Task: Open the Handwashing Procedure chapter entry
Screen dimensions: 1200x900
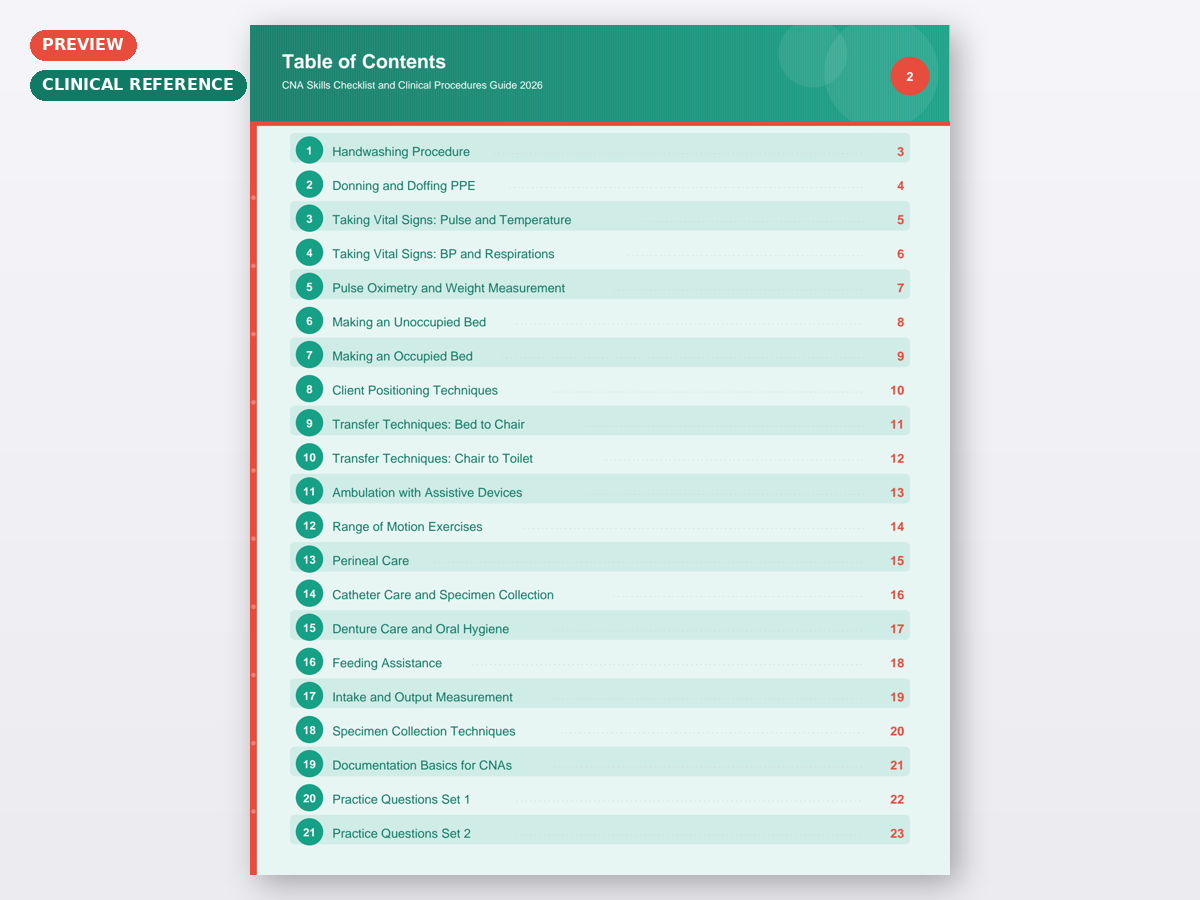Action: coord(401,151)
